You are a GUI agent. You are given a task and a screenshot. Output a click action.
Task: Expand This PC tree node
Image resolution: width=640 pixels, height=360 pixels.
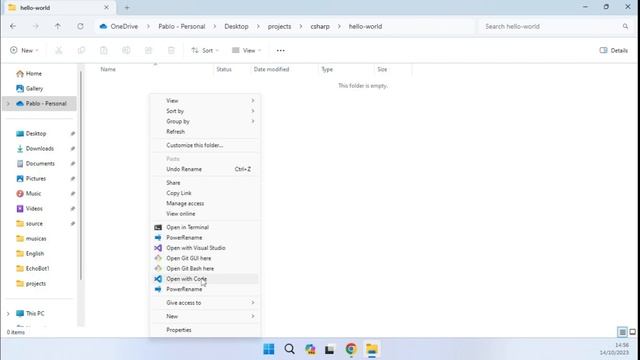click(8, 313)
